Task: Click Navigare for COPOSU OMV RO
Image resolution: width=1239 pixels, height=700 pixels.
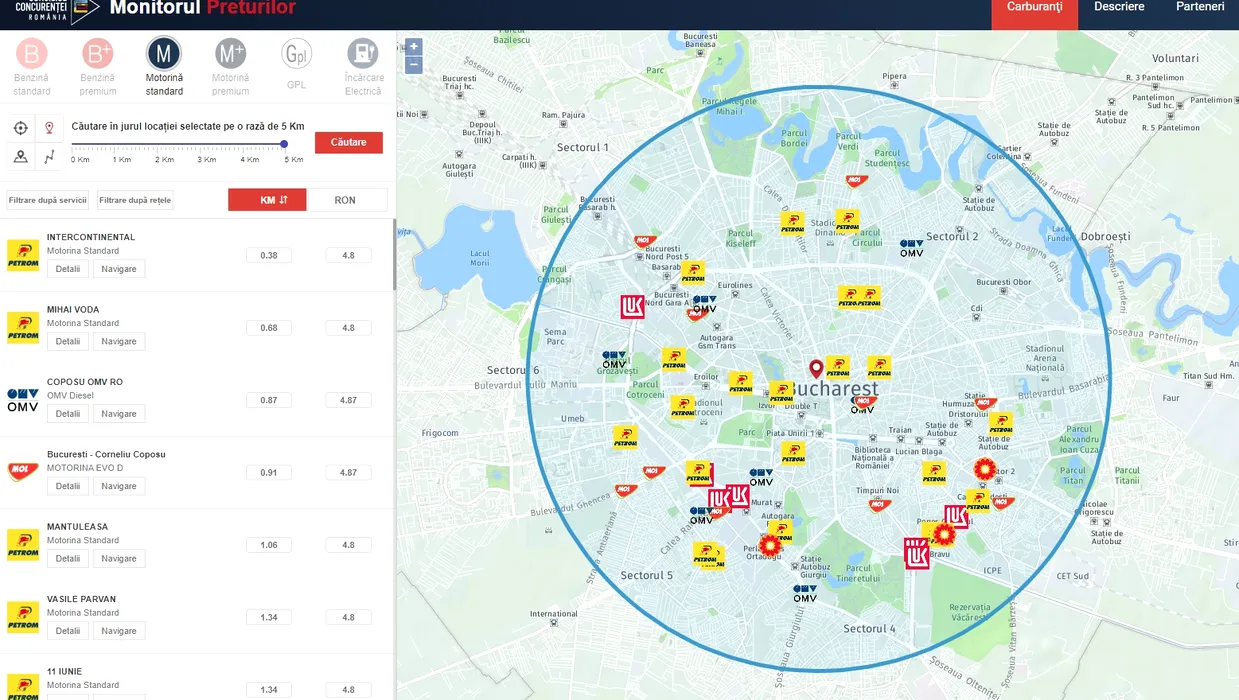Action: [119, 414]
